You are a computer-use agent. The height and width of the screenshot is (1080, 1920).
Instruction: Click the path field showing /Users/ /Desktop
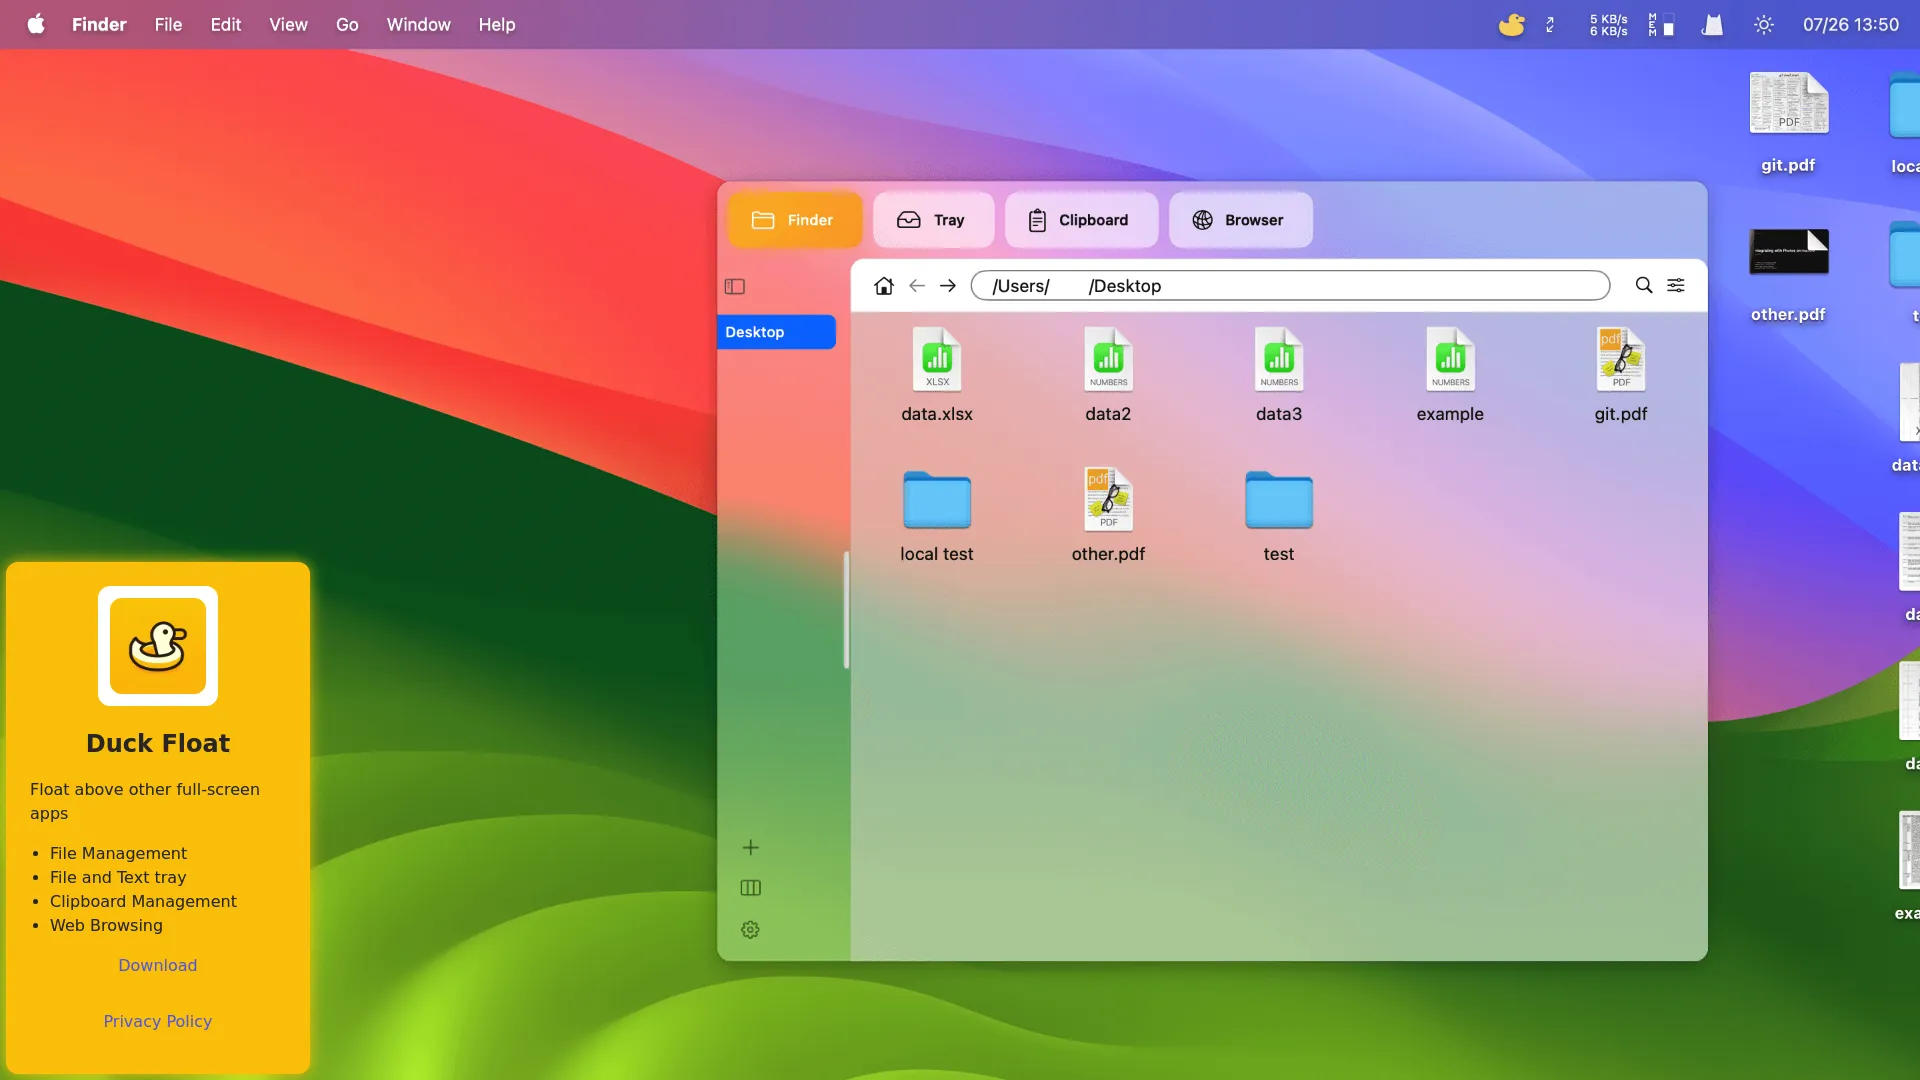(x=1290, y=286)
